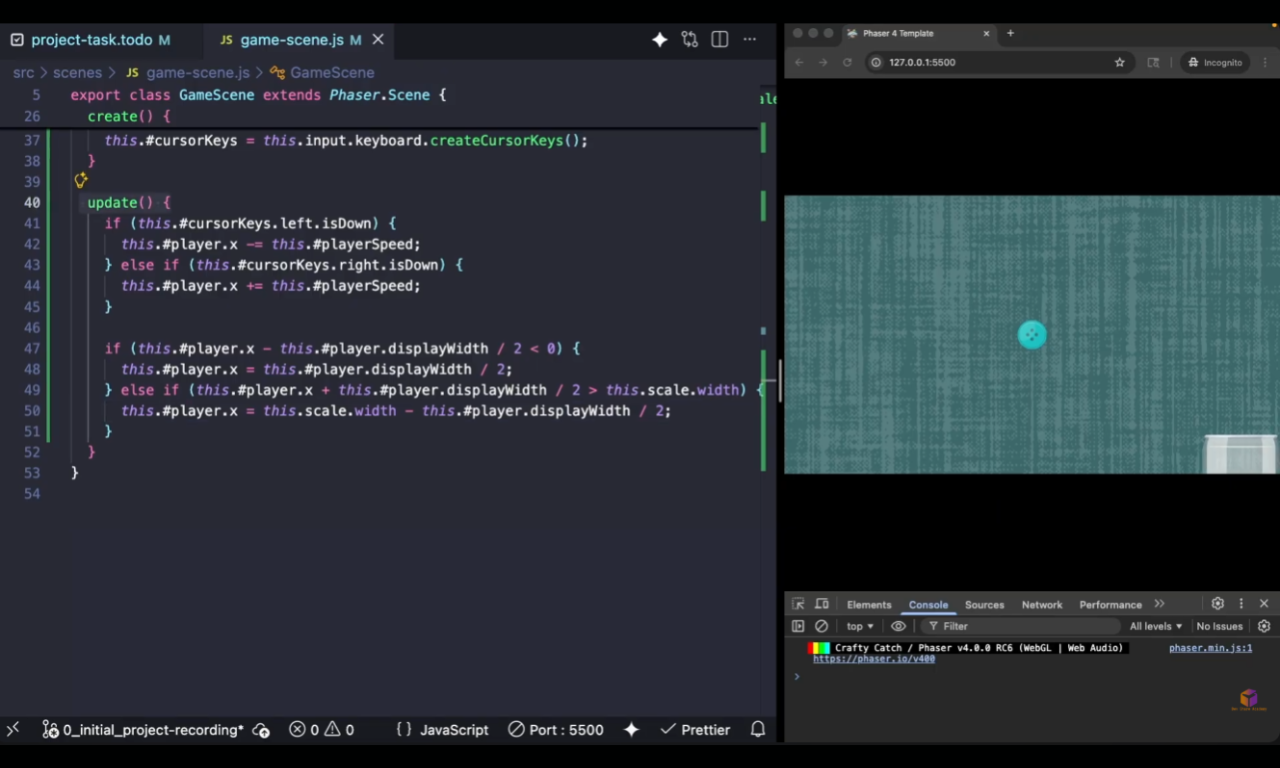Toggle the console sidebar panel
Screen dimensions: 1280x768
pyautogui.click(x=798, y=626)
